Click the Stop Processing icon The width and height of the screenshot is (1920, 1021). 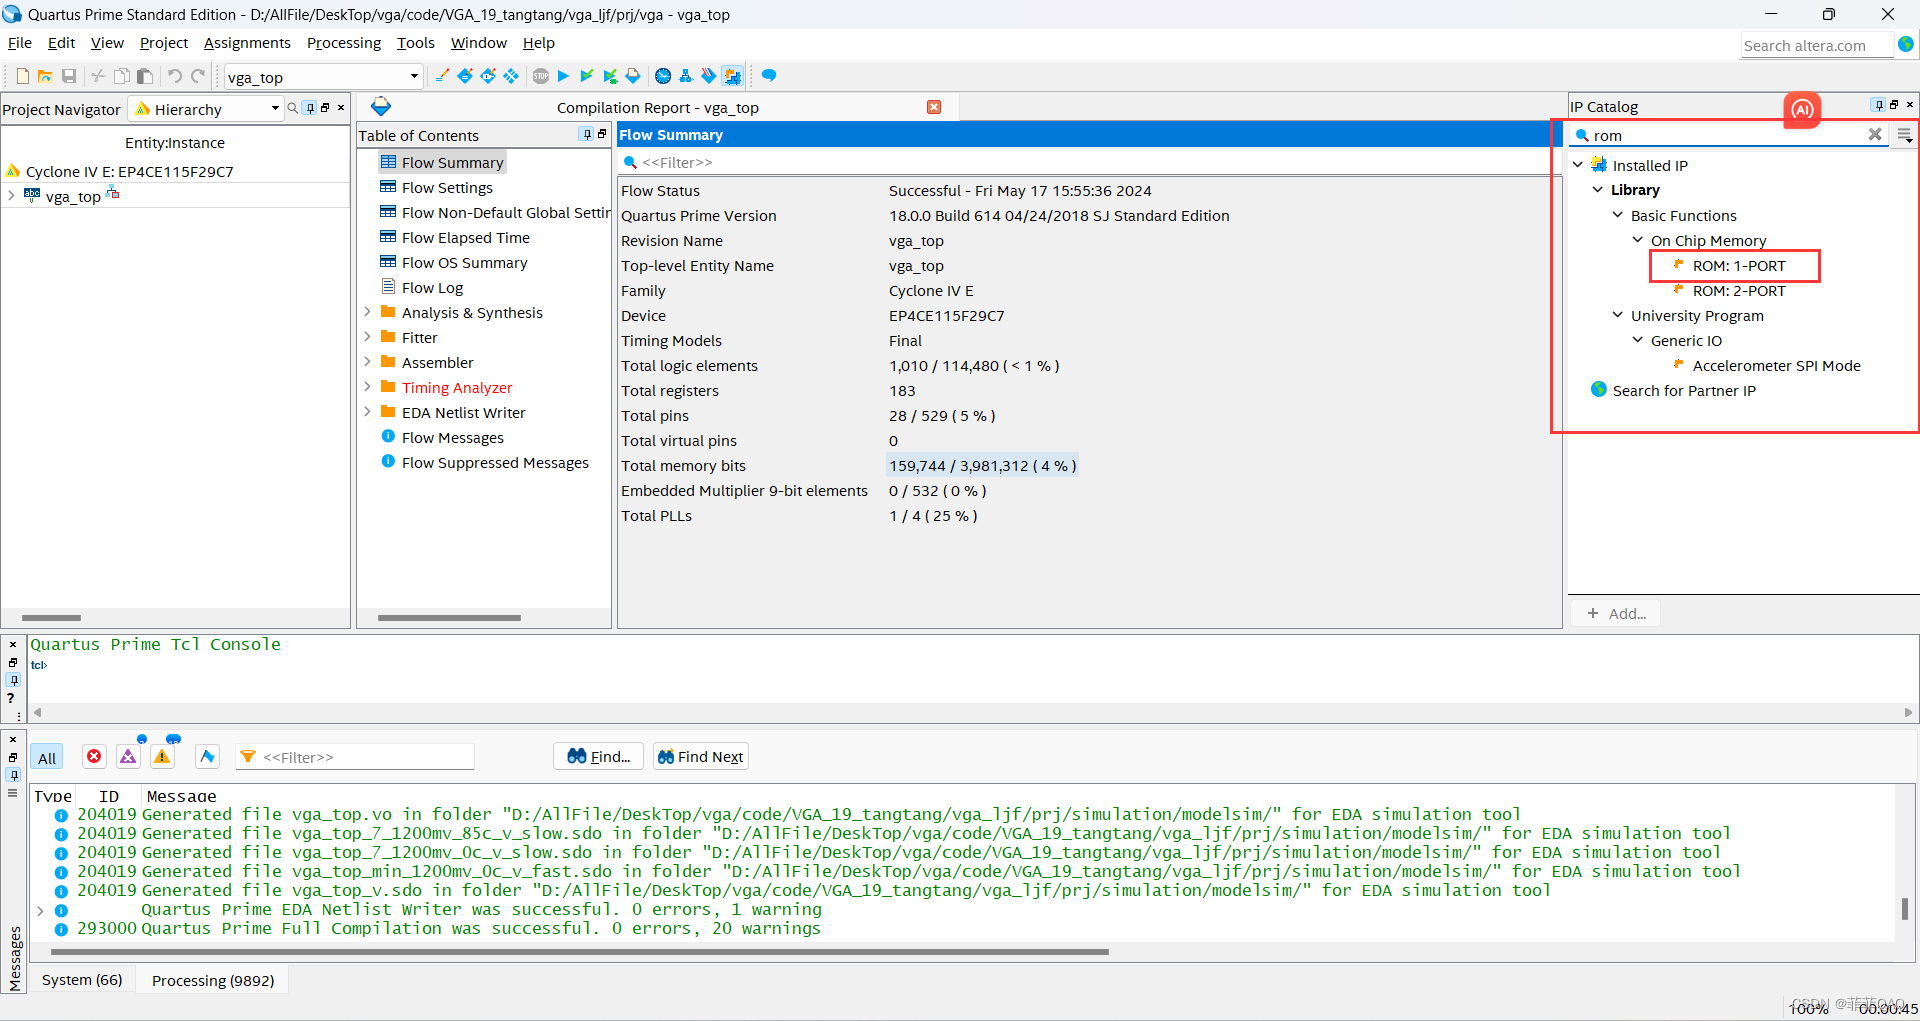(541, 76)
